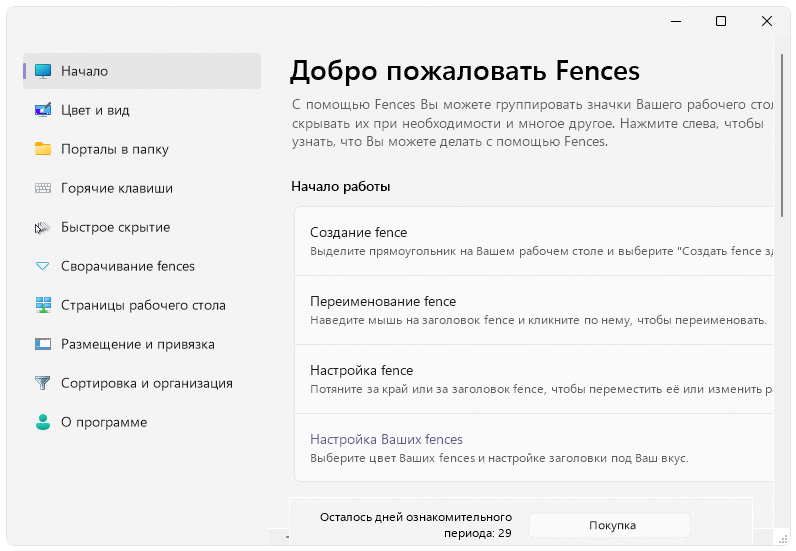Viewport: 796px width, 551px height.
Task: Click the Настройка Ваших fences link
Action: pyautogui.click(x=386, y=440)
